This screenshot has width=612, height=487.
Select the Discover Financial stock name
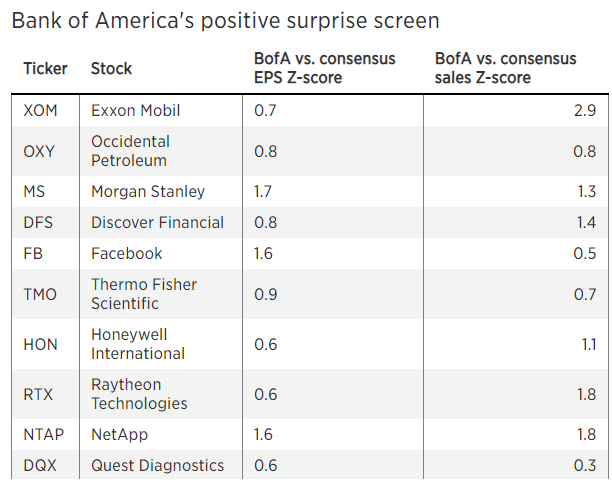pyautogui.click(x=157, y=223)
